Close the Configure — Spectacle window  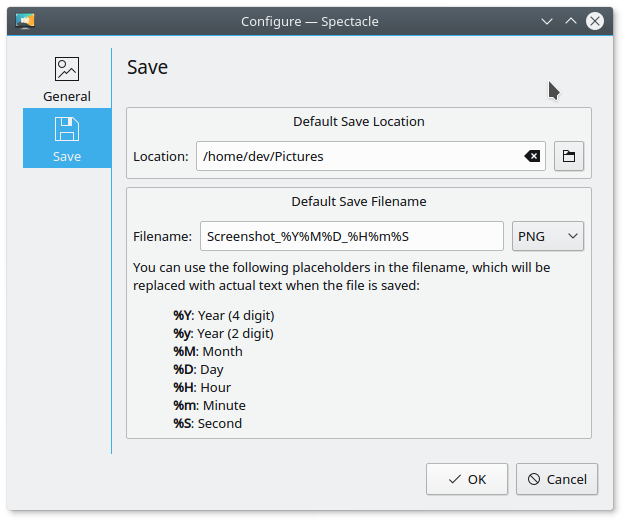(x=596, y=21)
